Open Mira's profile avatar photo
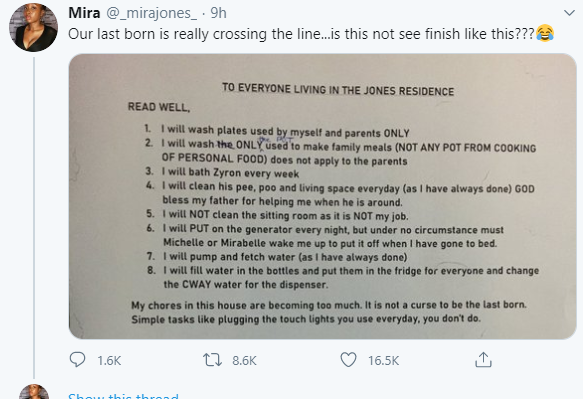This screenshot has height=399, width=583. pos(33,27)
